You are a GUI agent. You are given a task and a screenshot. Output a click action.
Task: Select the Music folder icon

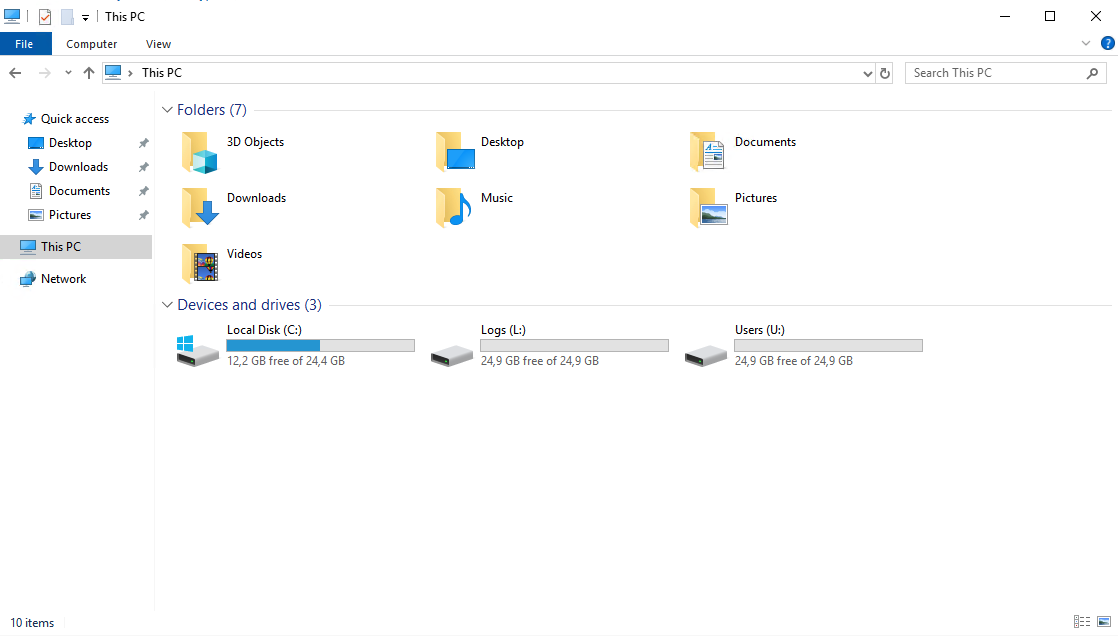click(x=453, y=208)
